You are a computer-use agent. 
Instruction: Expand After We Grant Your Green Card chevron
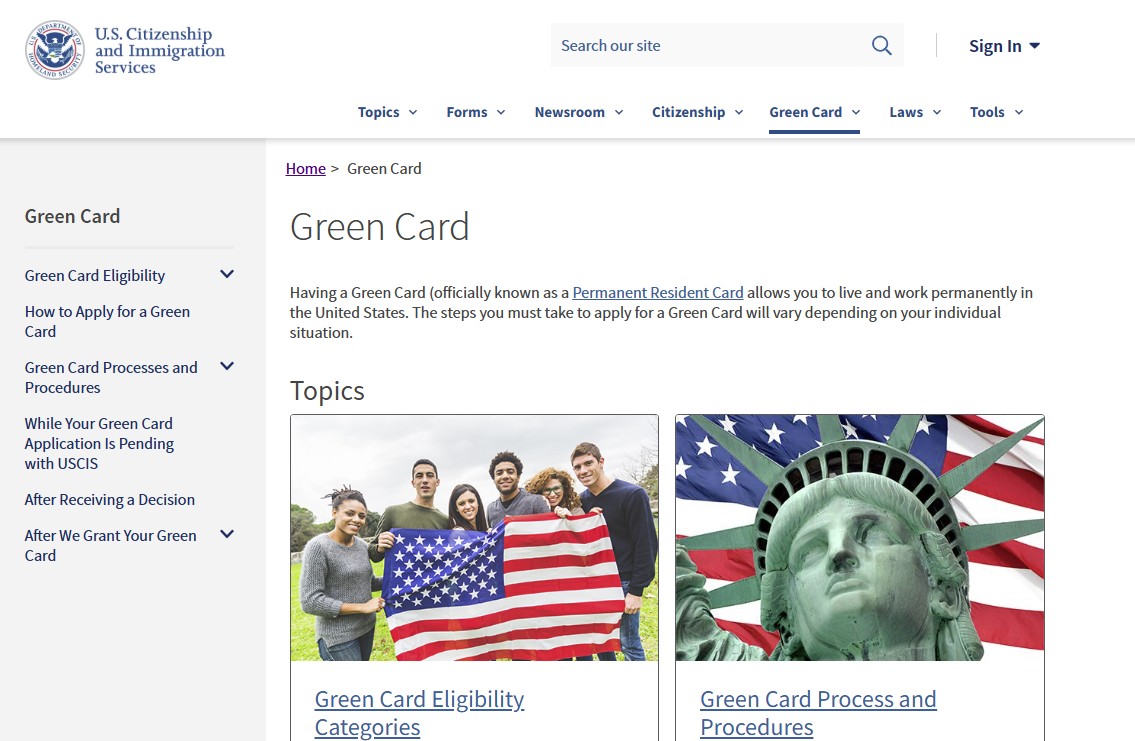(x=227, y=535)
